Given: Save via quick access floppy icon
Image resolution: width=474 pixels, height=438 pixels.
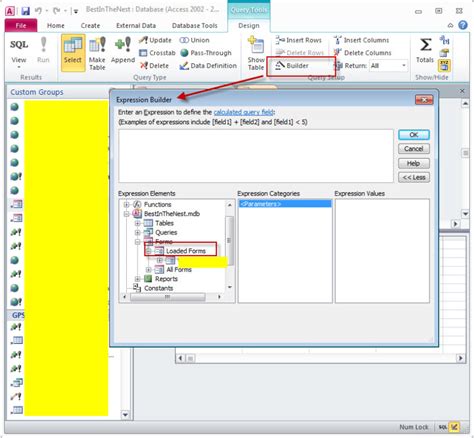Looking at the screenshot, I should (x=26, y=11).
